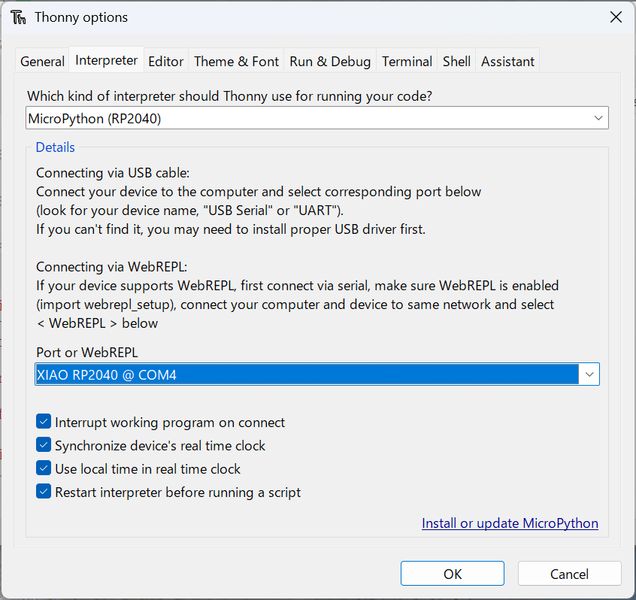Click the 'Thonny options' window title
The image size is (636, 600).
pyautogui.click(x=81, y=17)
